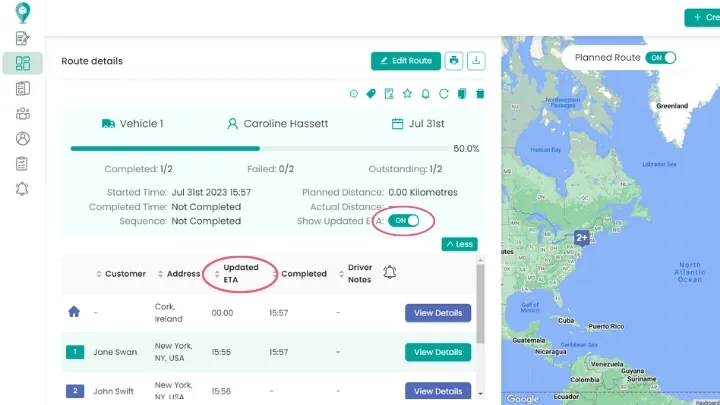Click the refresh circular arrow icon

point(443,94)
